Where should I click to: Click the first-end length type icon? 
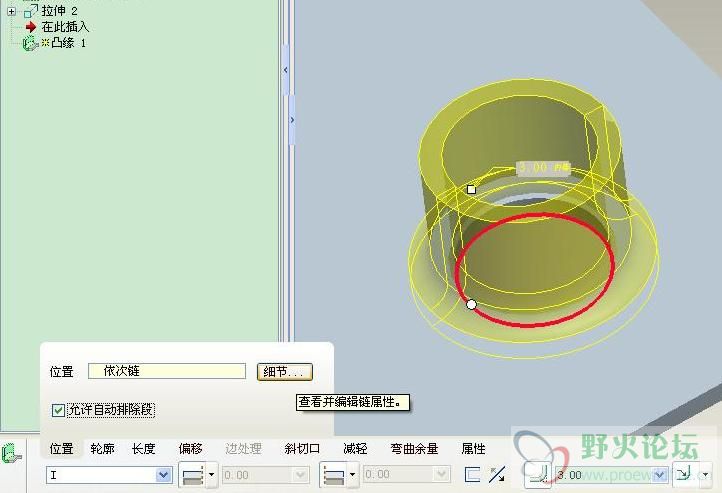193,475
